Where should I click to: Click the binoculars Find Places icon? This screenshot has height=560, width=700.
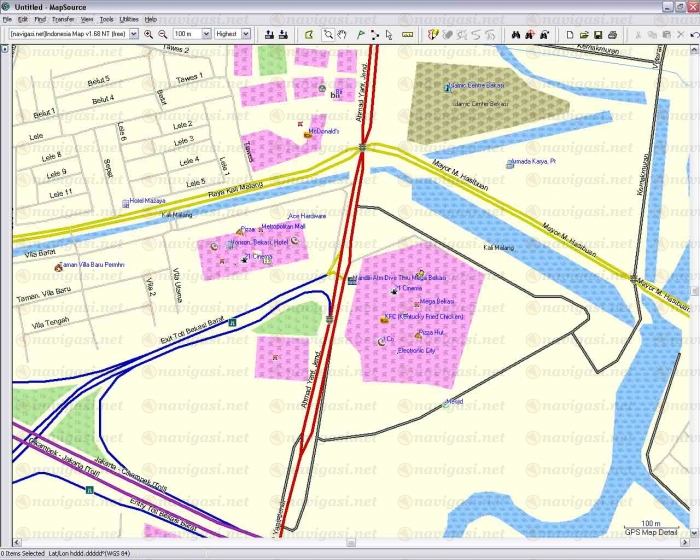(x=516, y=34)
